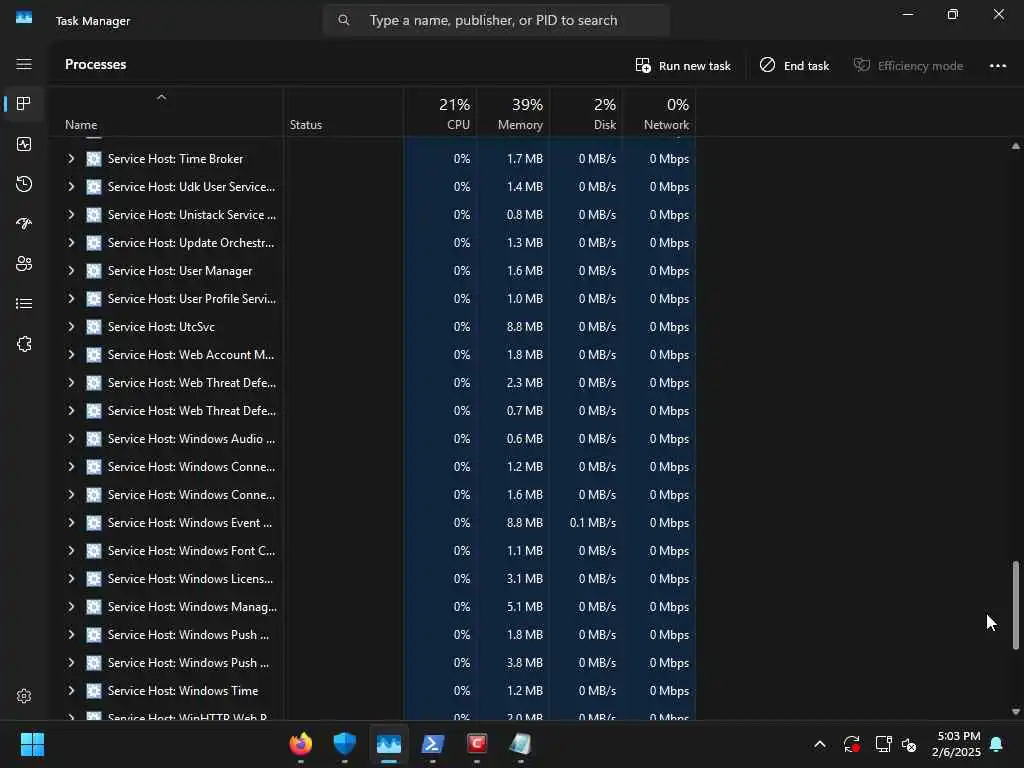Toggle the hamburger navigation menu
Screen dimensions: 1024x768
click(x=24, y=64)
